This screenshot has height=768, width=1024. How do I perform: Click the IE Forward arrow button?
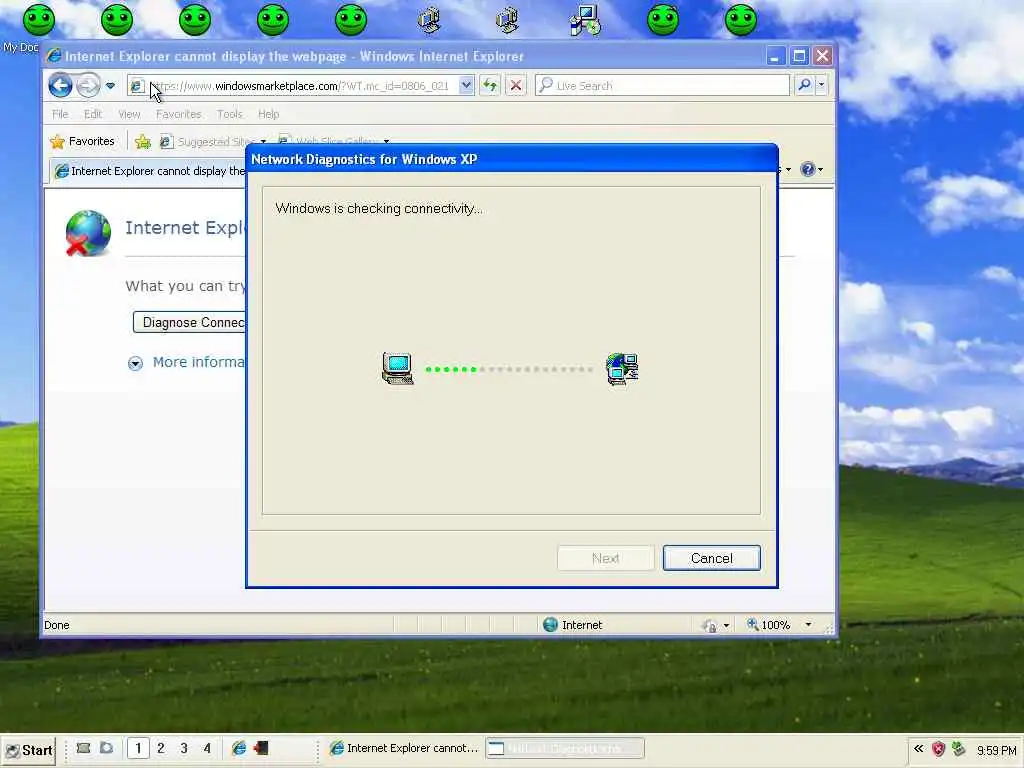coord(88,85)
